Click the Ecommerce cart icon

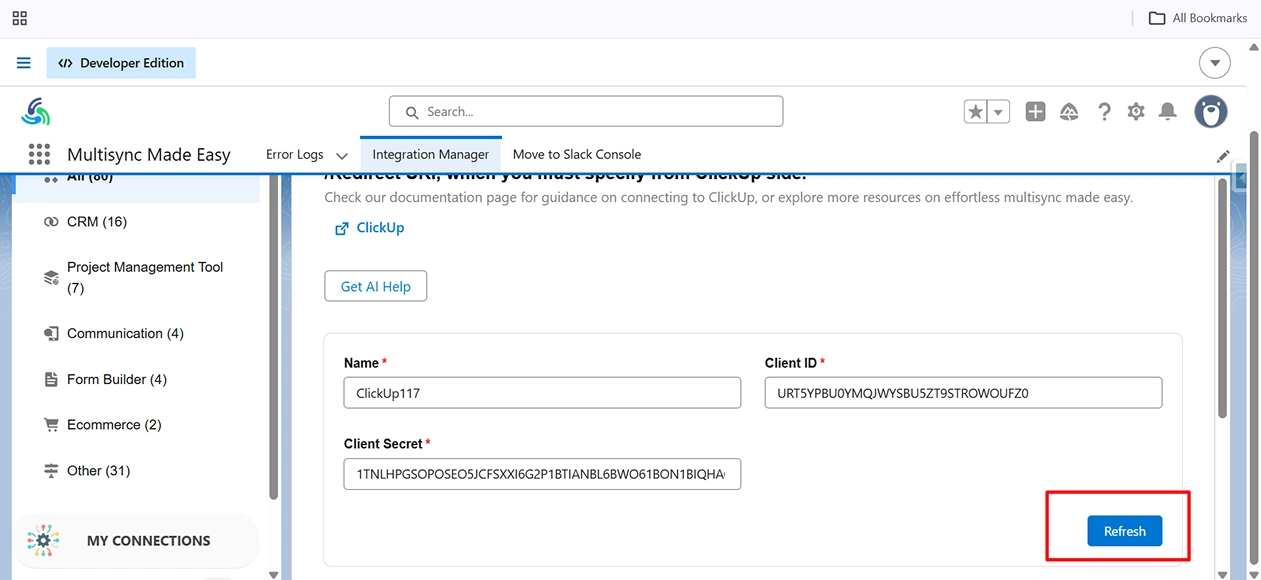coord(51,425)
